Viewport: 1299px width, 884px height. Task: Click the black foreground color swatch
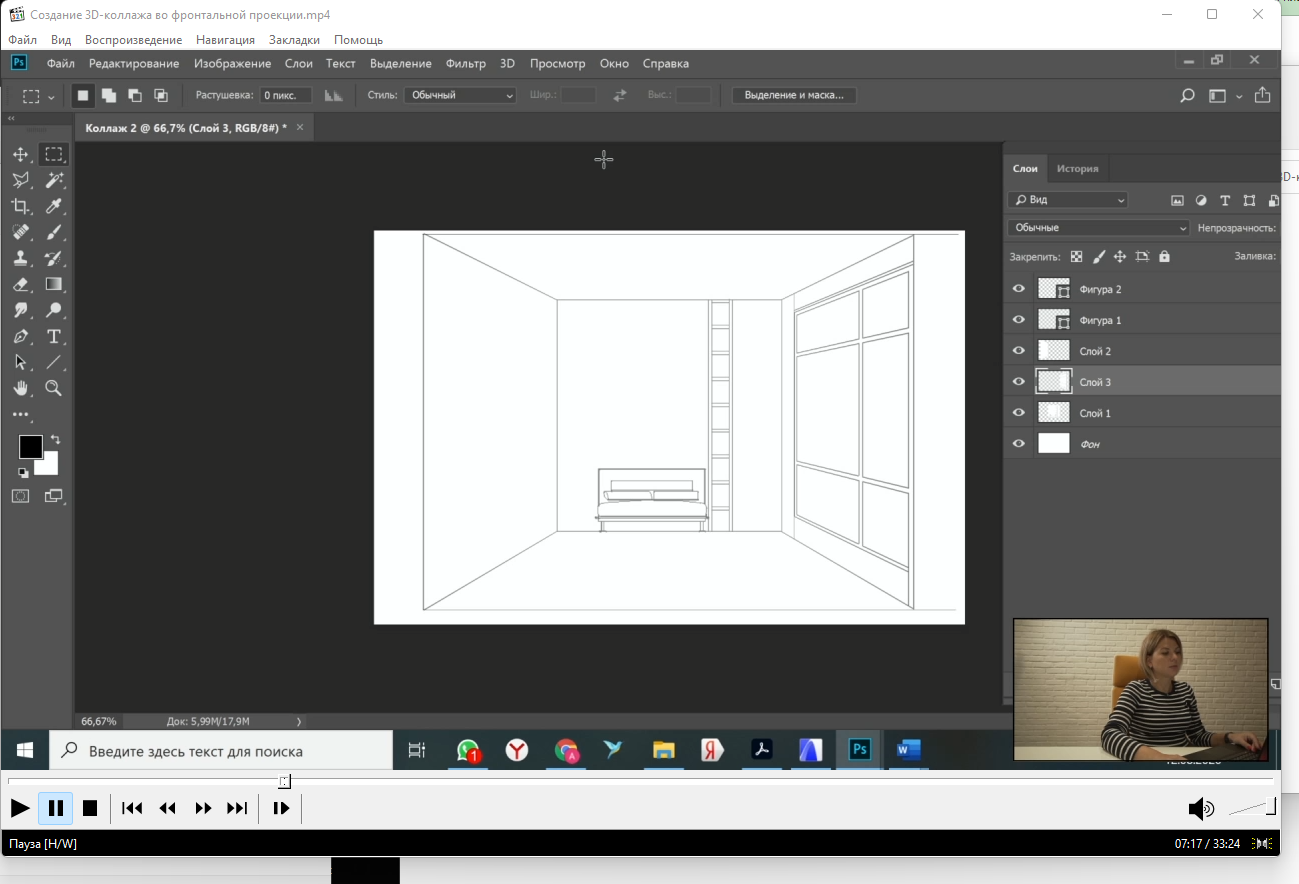pyautogui.click(x=30, y=447)
